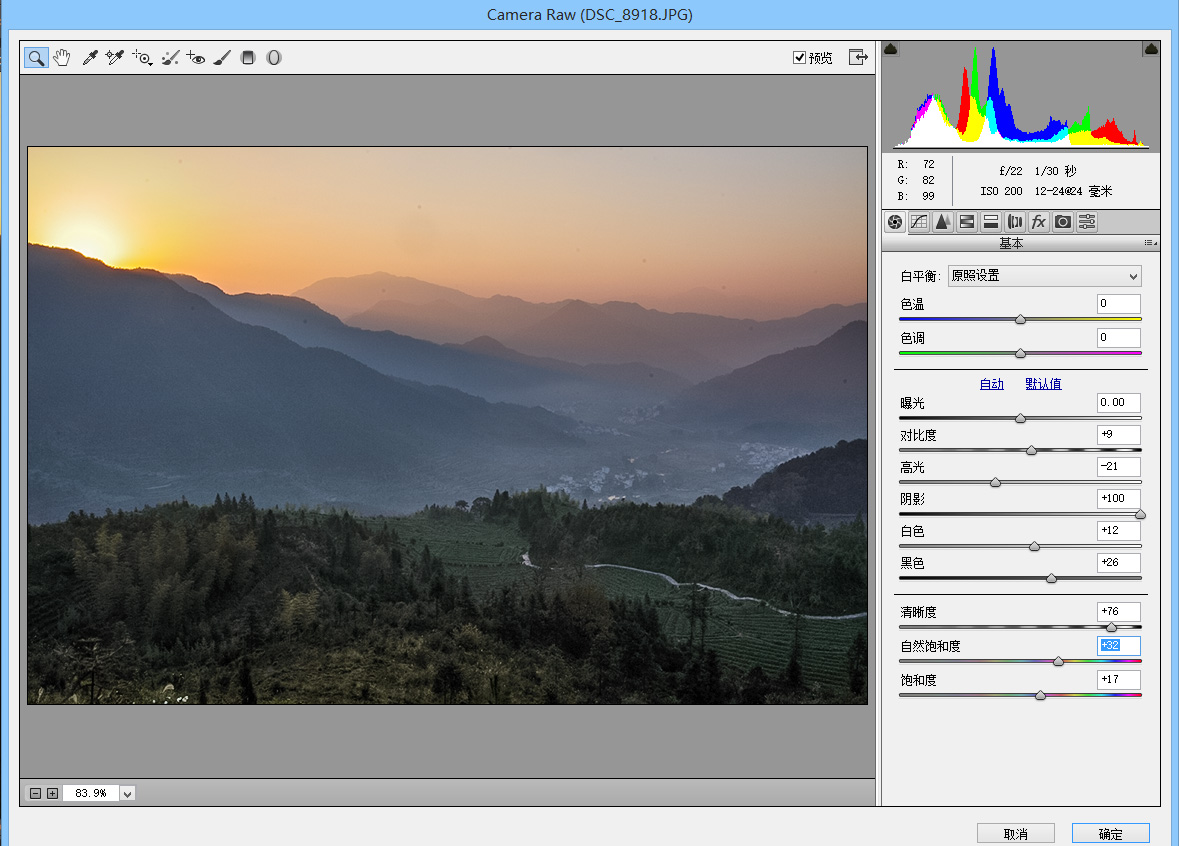
Task: Click the 对比度 contrast slider handle
Action: [1032, 450]
